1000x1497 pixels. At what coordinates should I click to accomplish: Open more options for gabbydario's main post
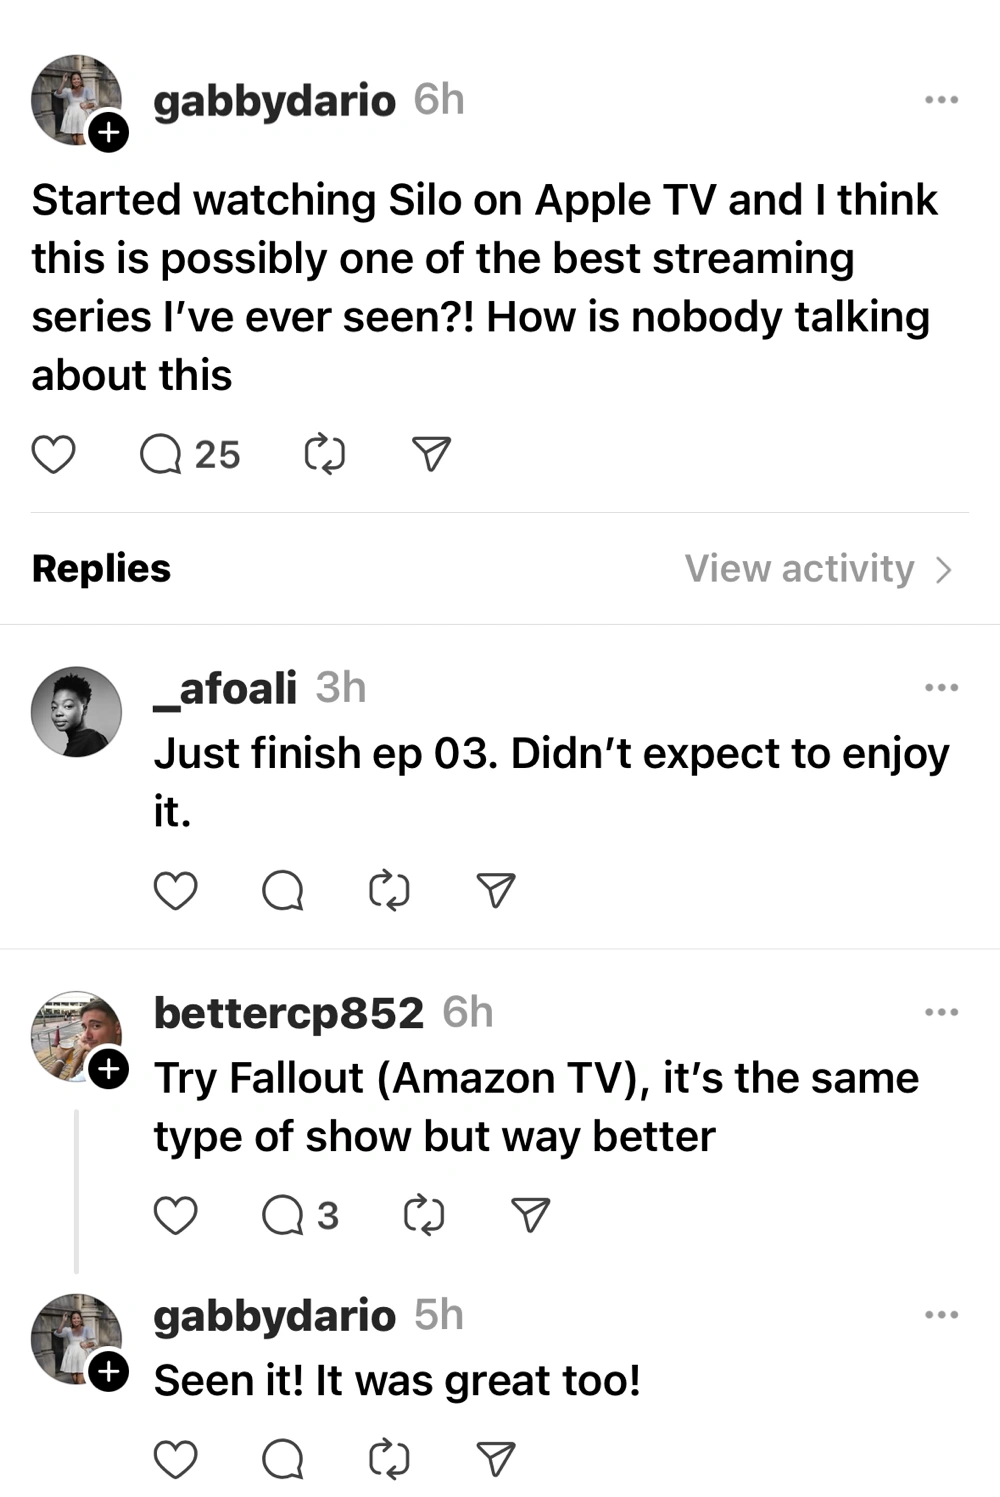point(941,100)
